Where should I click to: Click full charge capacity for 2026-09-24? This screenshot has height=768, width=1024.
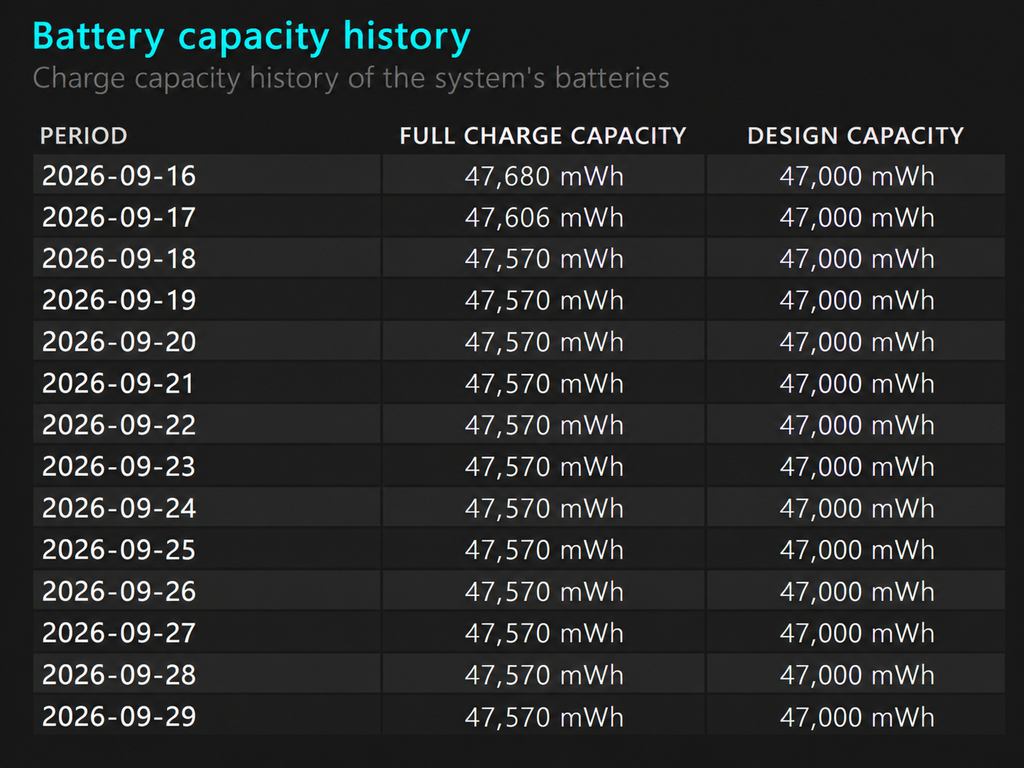click(544, 508)
